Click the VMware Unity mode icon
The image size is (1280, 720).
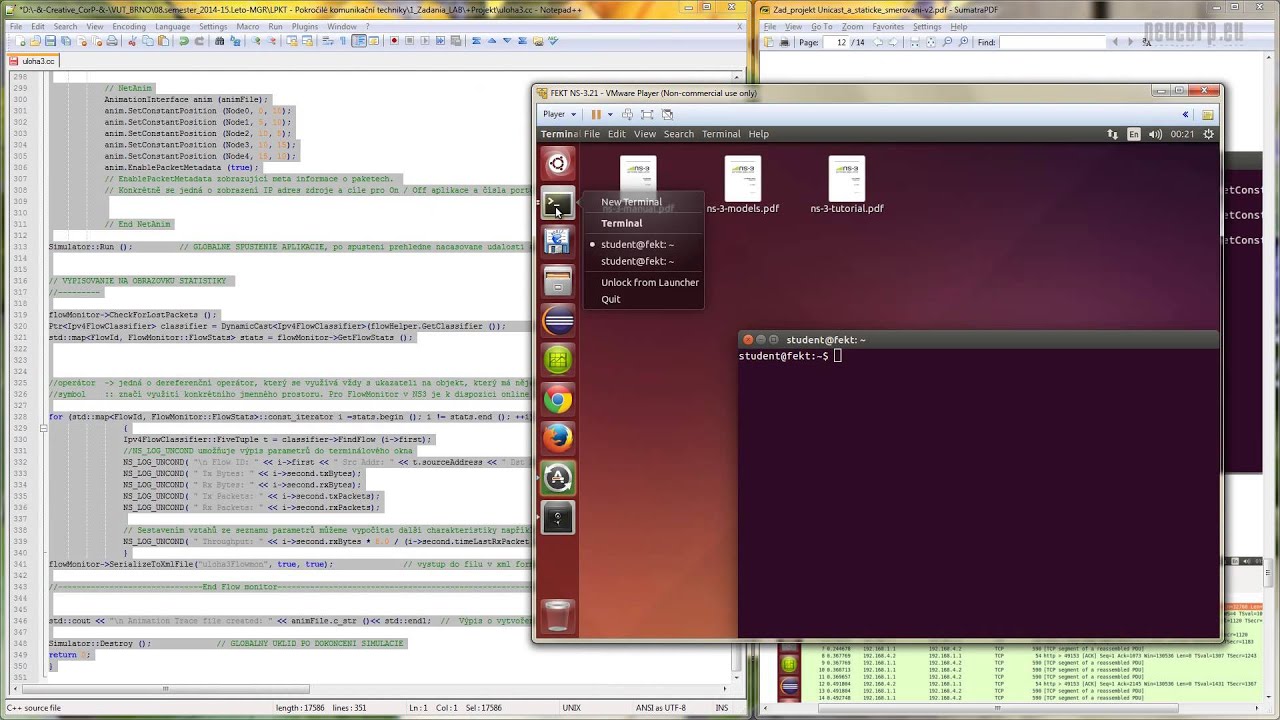point(668,114)
